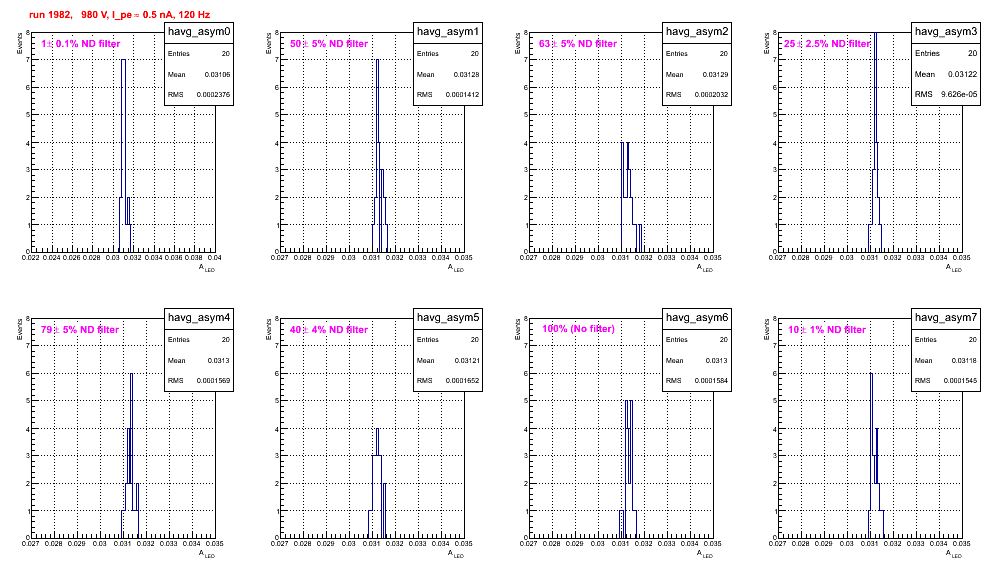Click the 0.04 x-axis label of havg_asym0 plot

pyautogui.click(x=215, y=258)
